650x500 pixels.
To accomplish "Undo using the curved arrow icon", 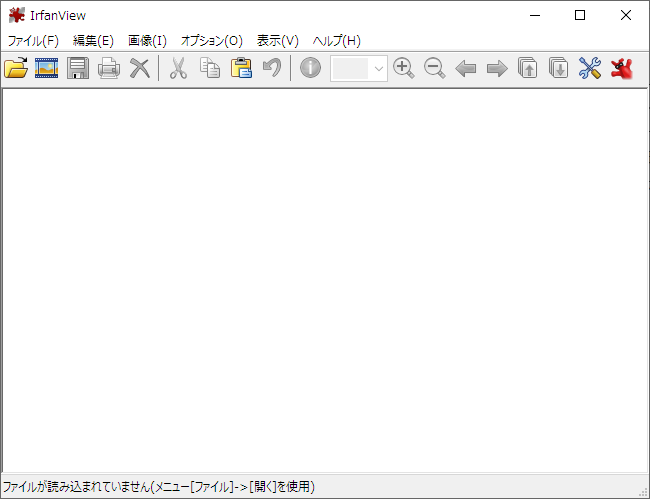I will (272, 68).
